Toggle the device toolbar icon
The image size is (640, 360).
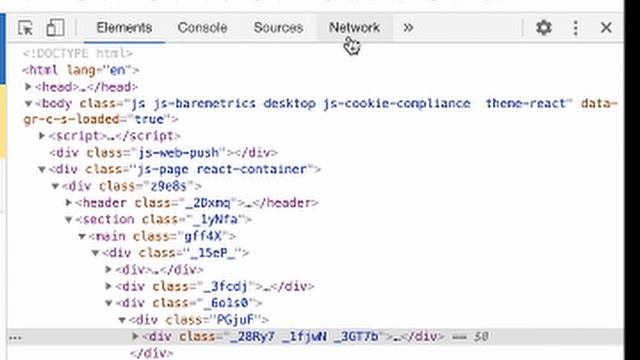[55, 28]
